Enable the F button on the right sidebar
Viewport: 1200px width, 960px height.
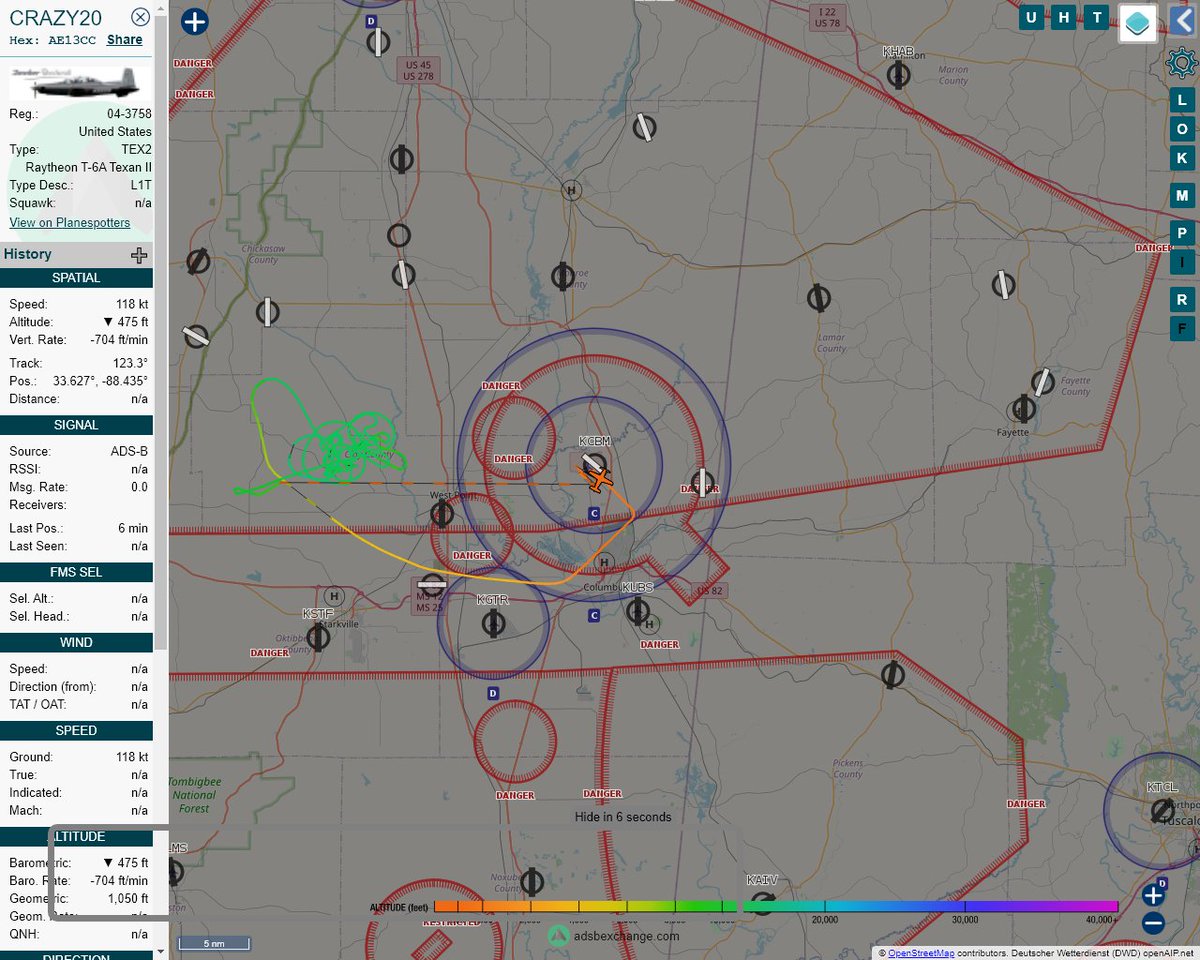(1182, 327)
